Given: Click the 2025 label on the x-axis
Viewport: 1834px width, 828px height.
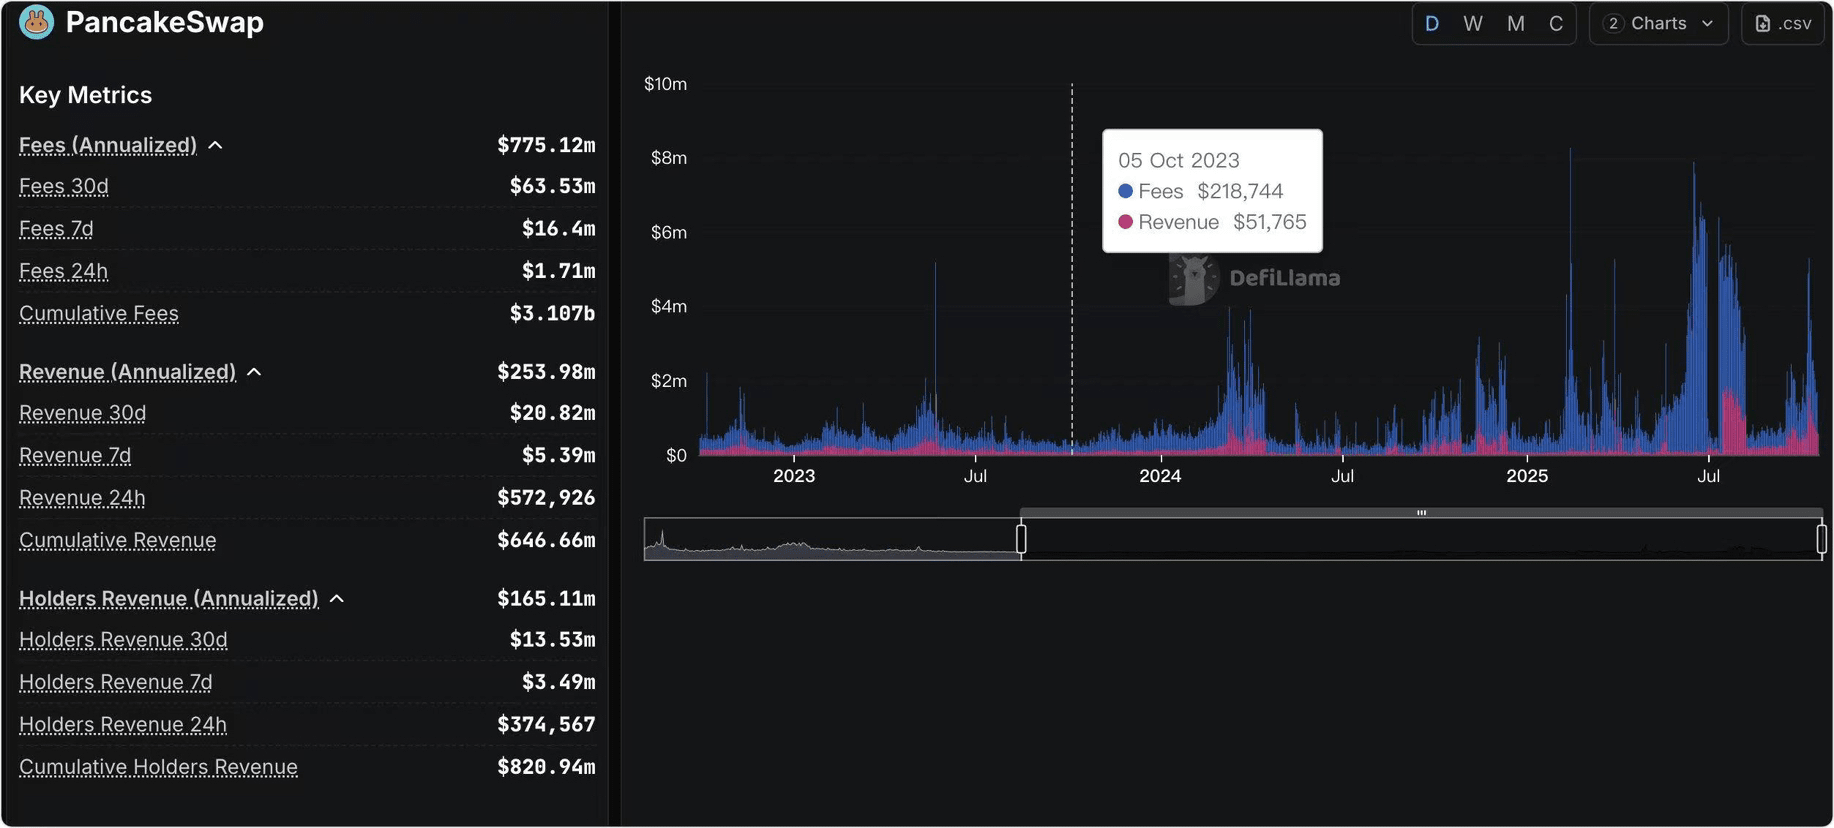Looking at the screenshot, I should point(1527,476).
